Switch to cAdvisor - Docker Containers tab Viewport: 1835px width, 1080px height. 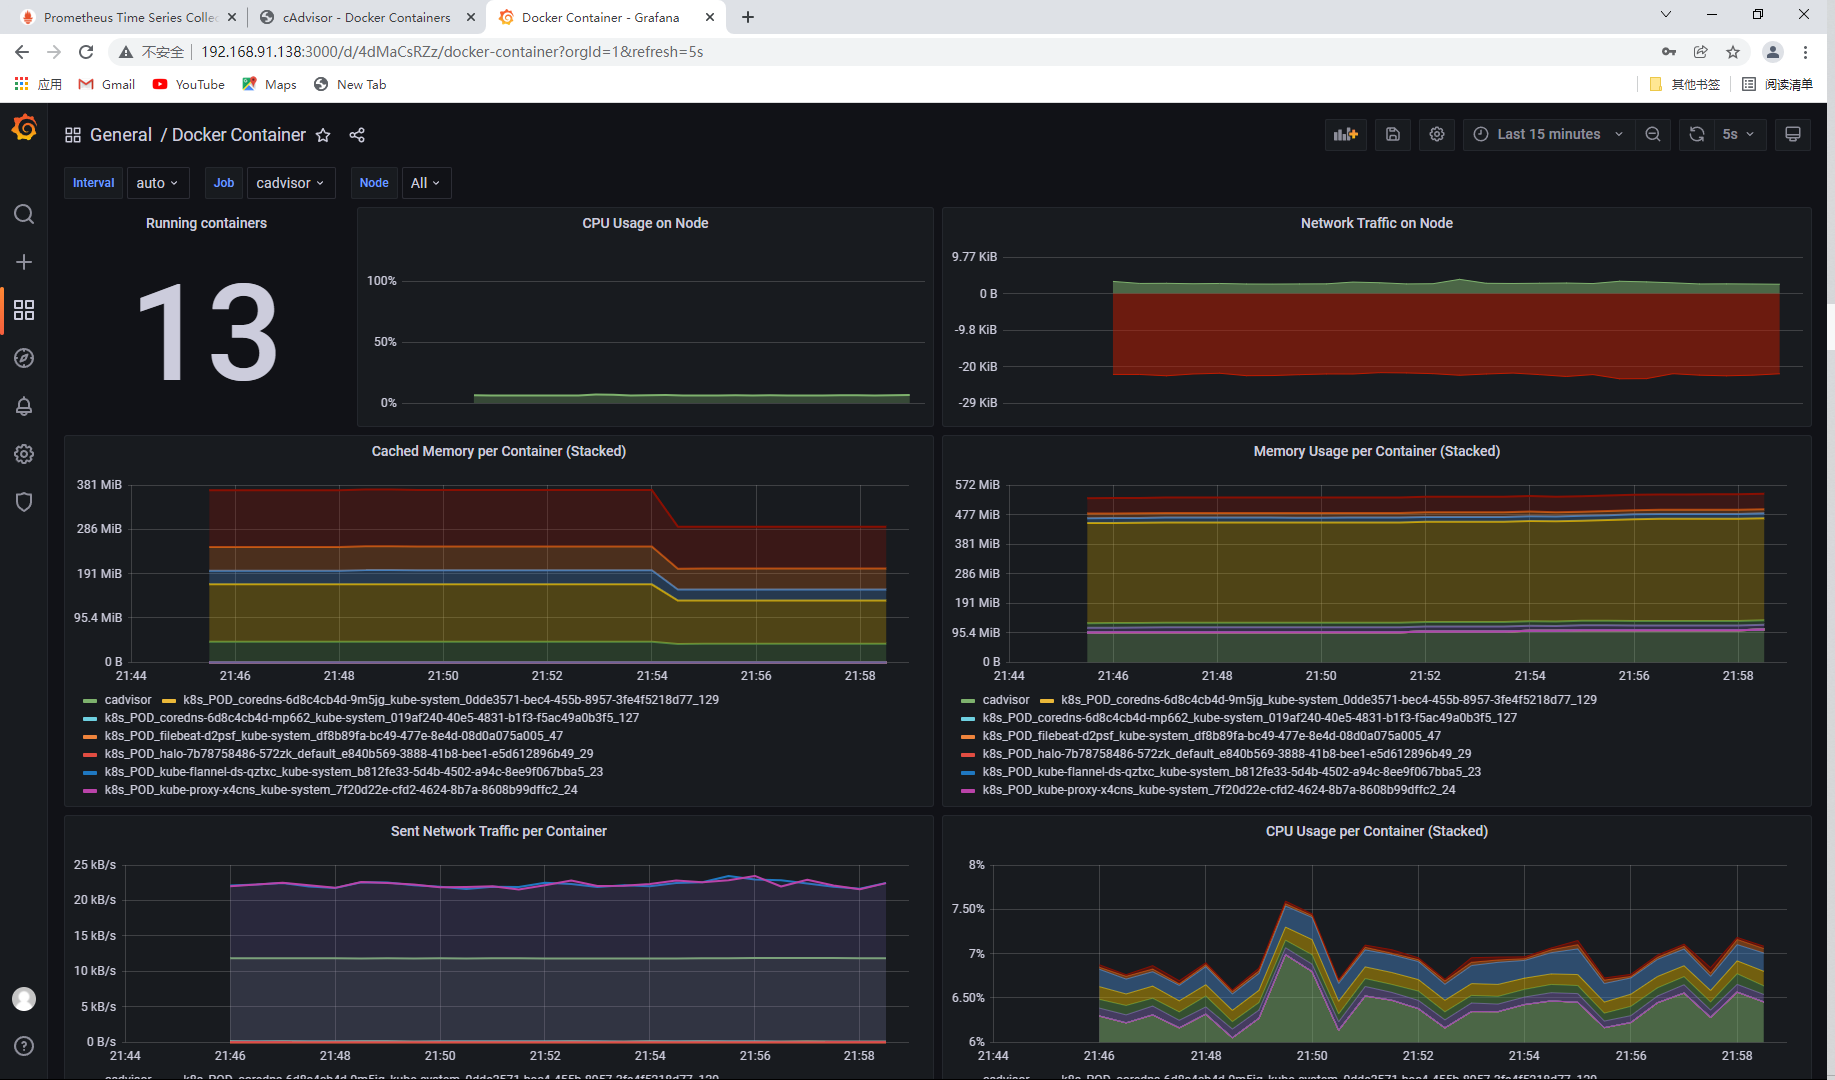pyautogui.click(x=365, y=17)
